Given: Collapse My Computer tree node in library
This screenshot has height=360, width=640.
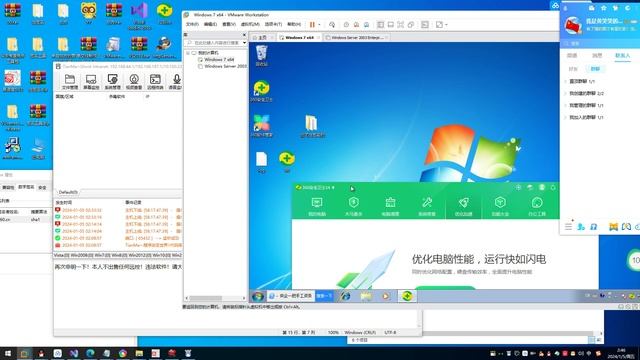Looking at the screenshot, I should click(188, 53).
